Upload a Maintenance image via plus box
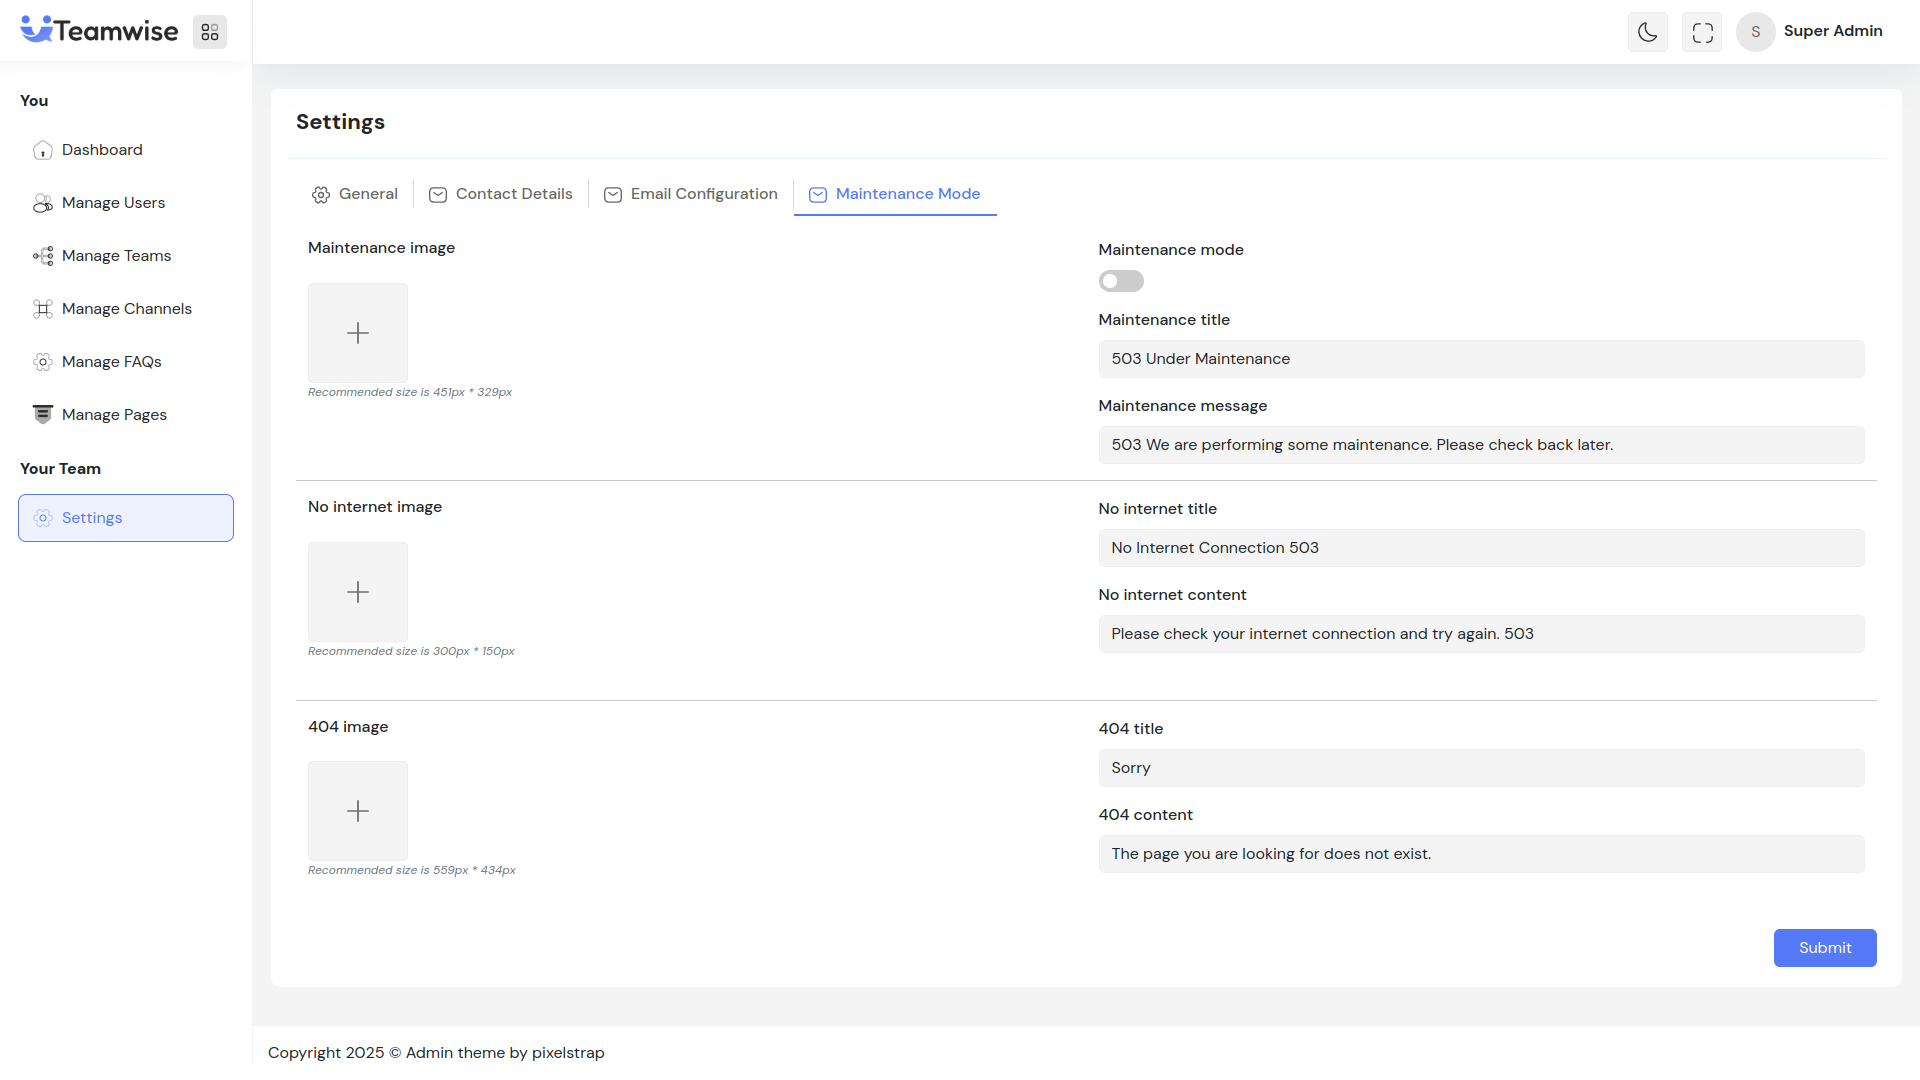Viewport: 1920px width, 1080px height. pos(358,333)
